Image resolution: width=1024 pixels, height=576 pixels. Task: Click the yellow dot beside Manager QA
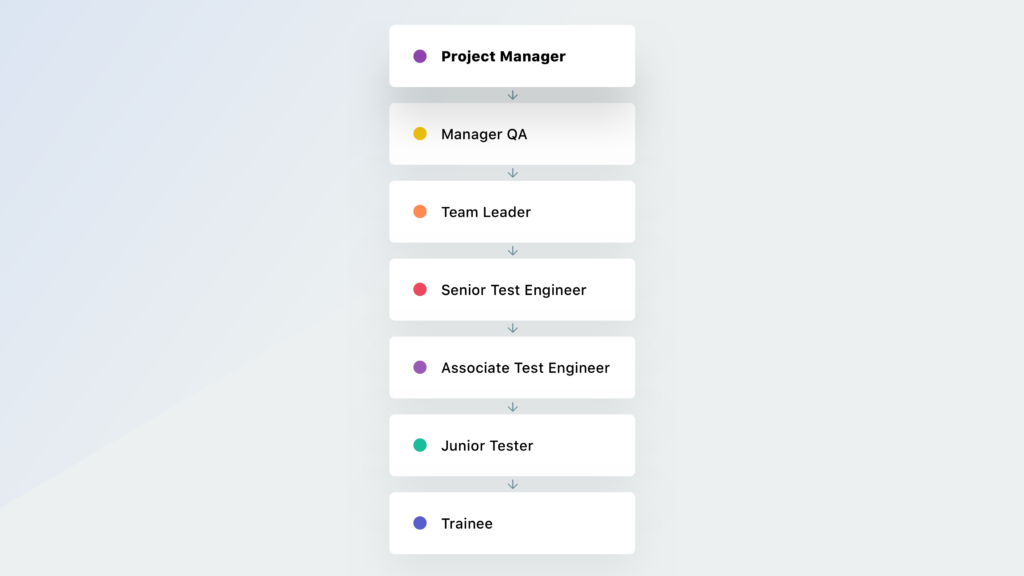point(420,134)
